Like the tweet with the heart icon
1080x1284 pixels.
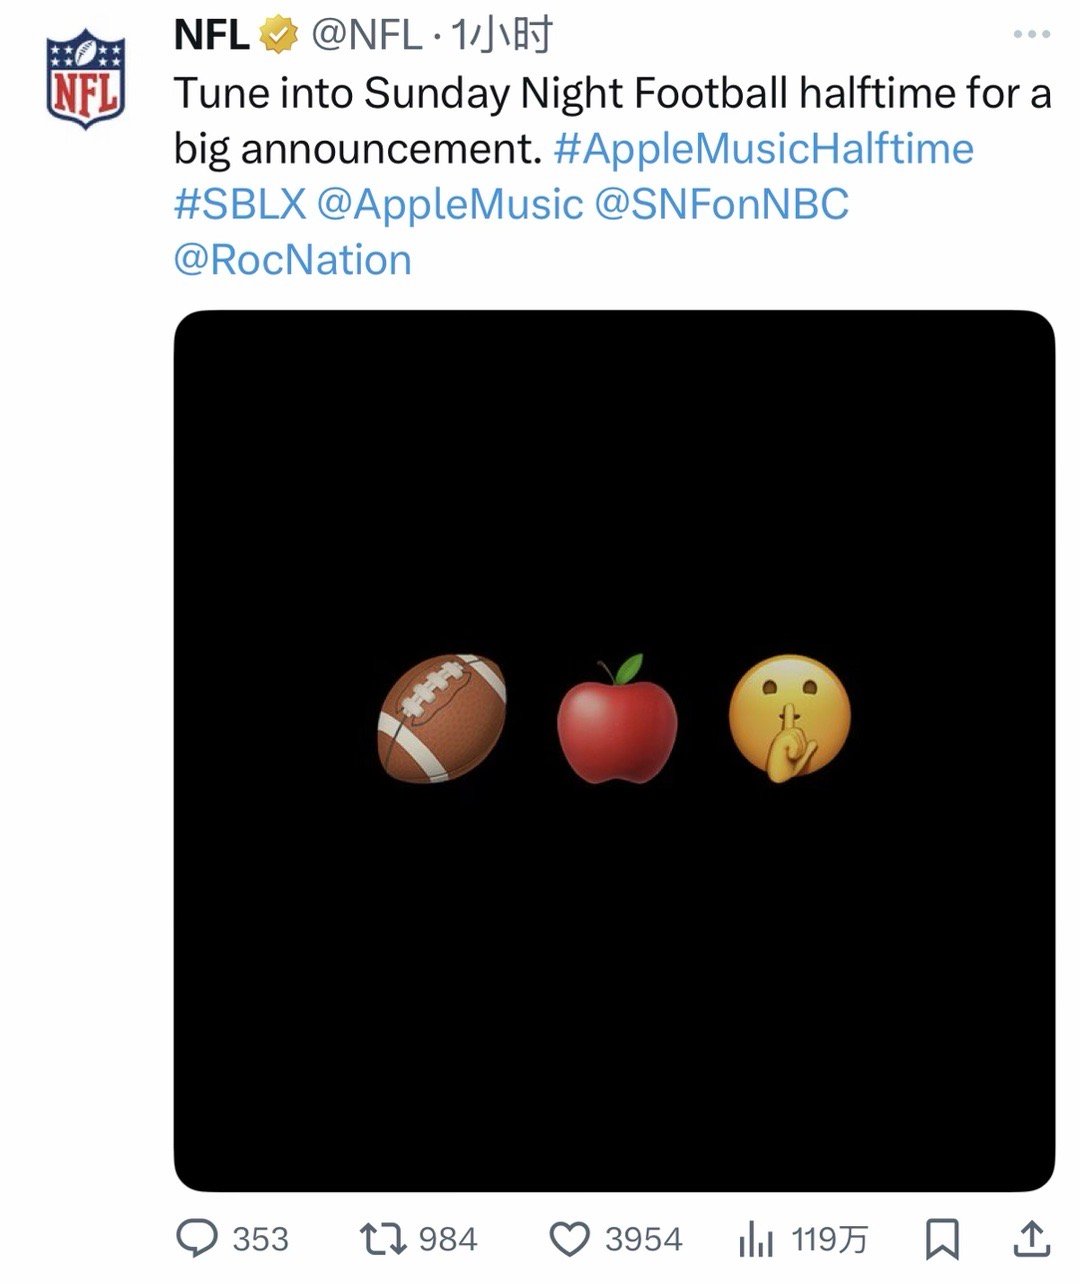(x=571, y=1240)
